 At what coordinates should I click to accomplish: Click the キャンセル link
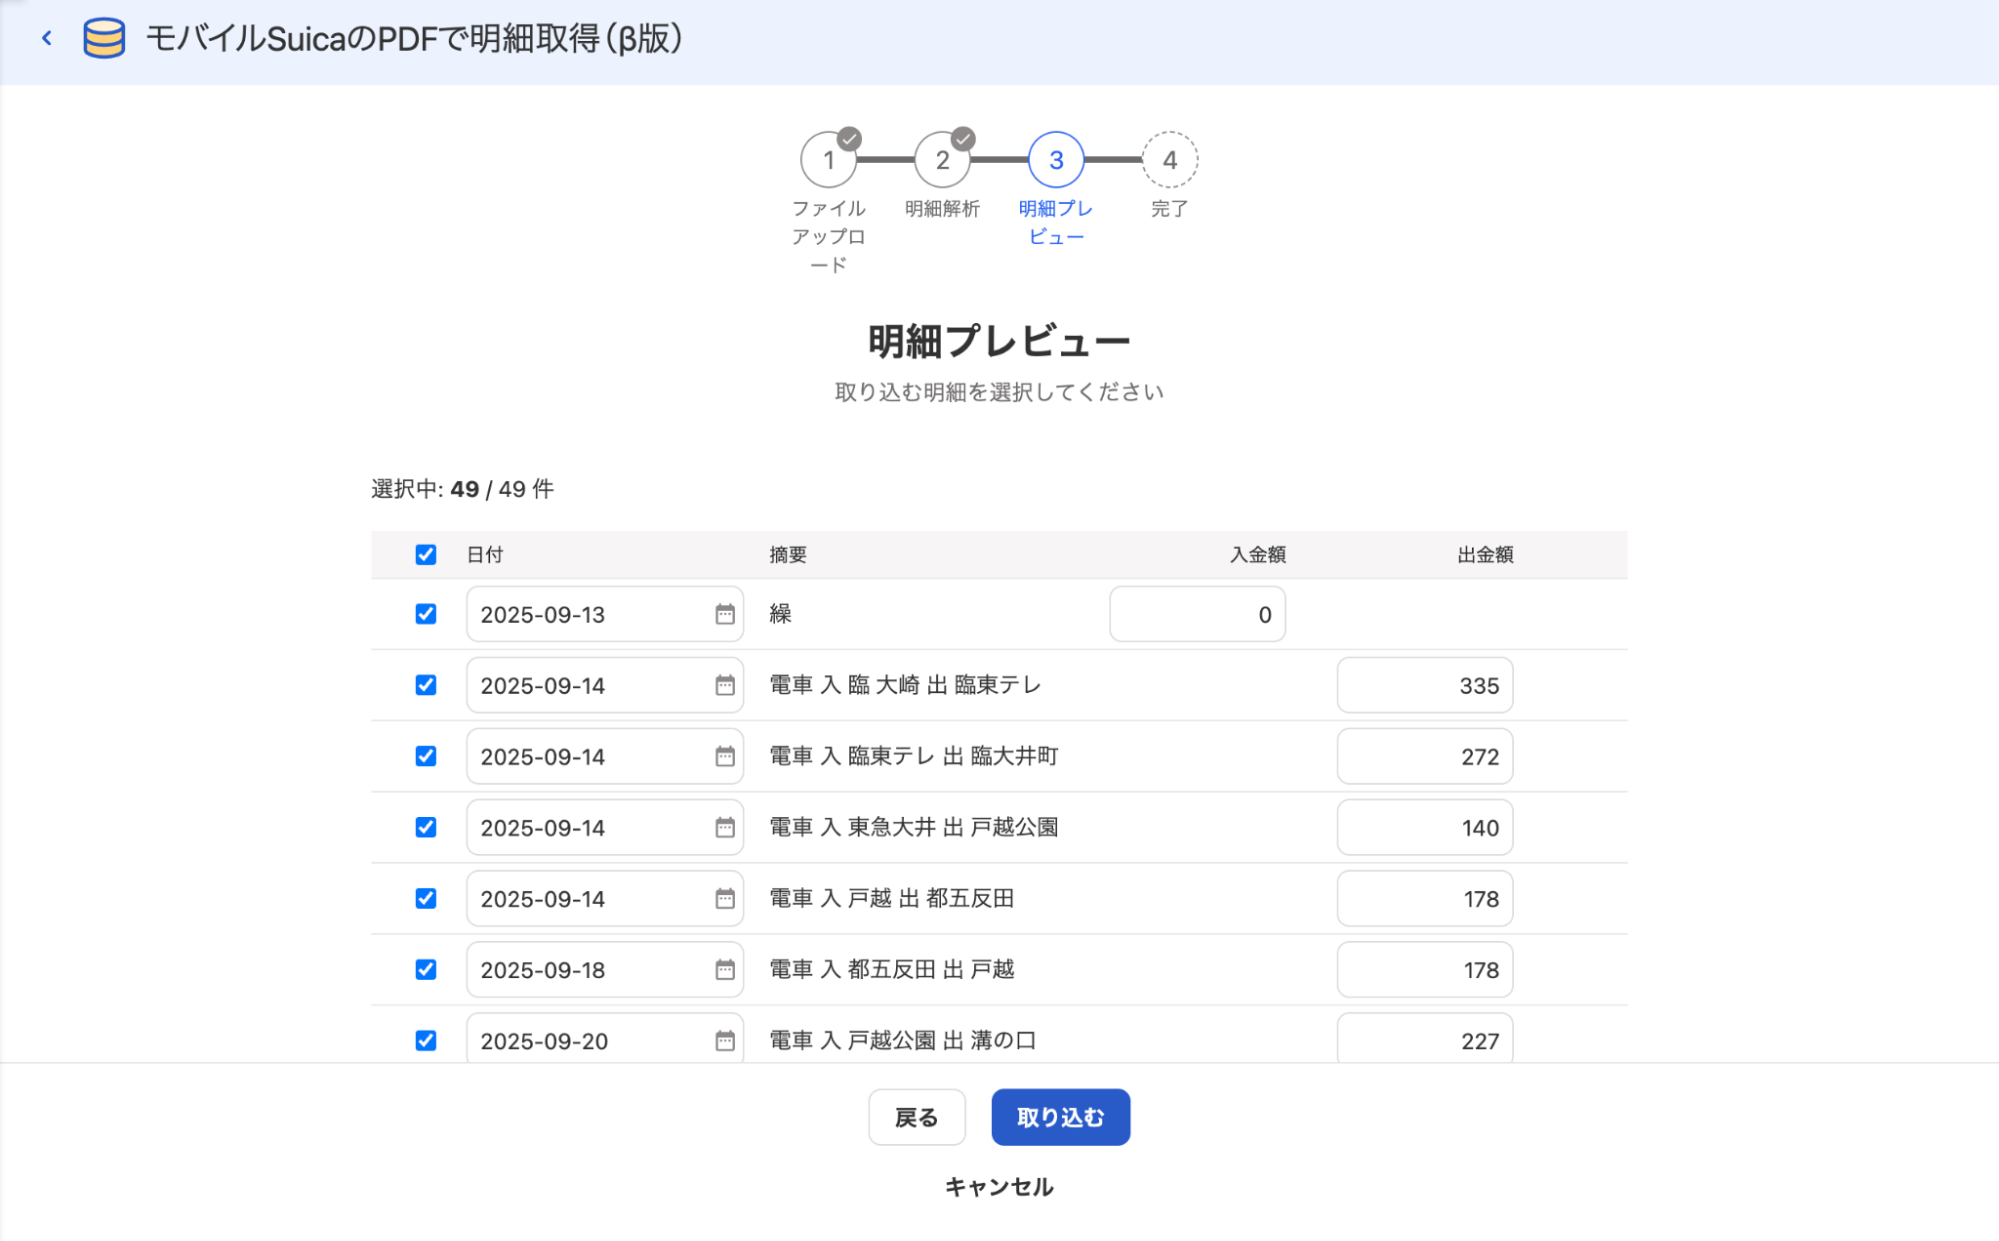pyautogui.click(x=999, y=1187)
